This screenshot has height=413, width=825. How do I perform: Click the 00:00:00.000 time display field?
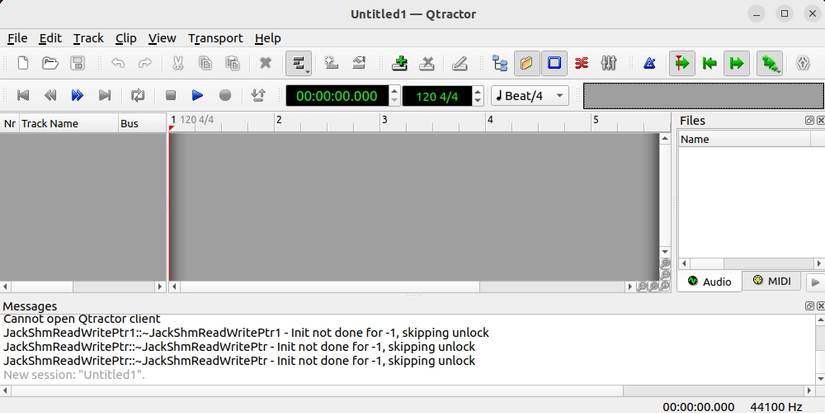(337, 96)
